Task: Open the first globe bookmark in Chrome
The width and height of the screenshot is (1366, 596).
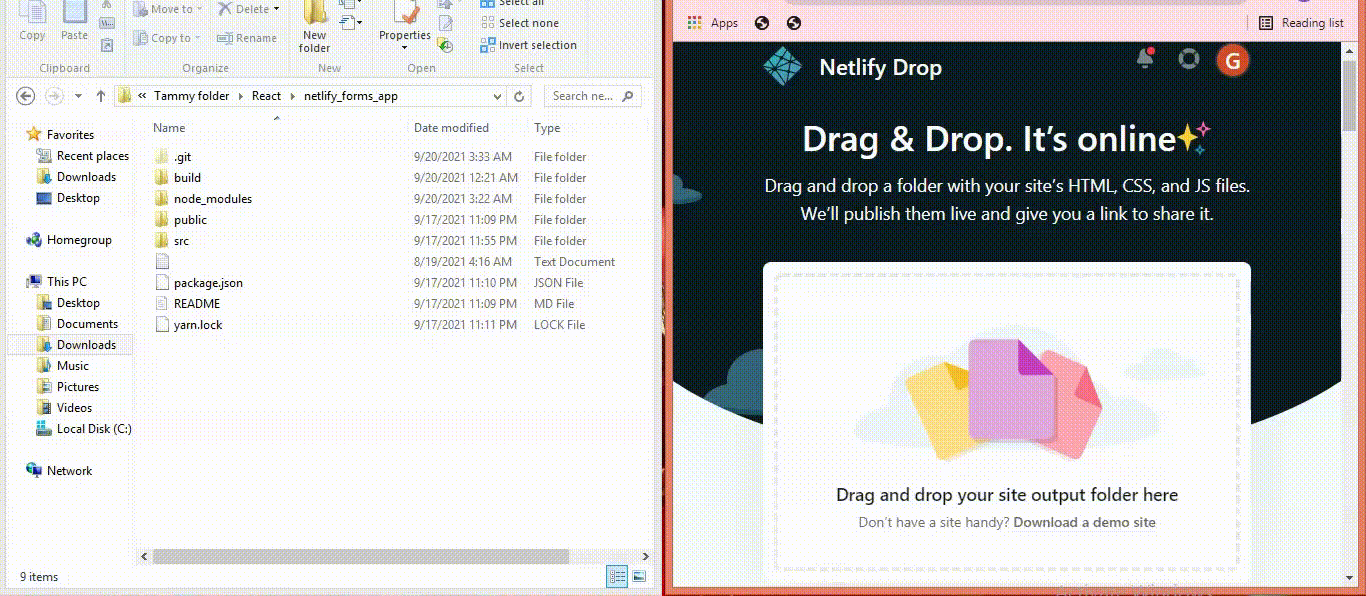Action: tap(762, 23)
